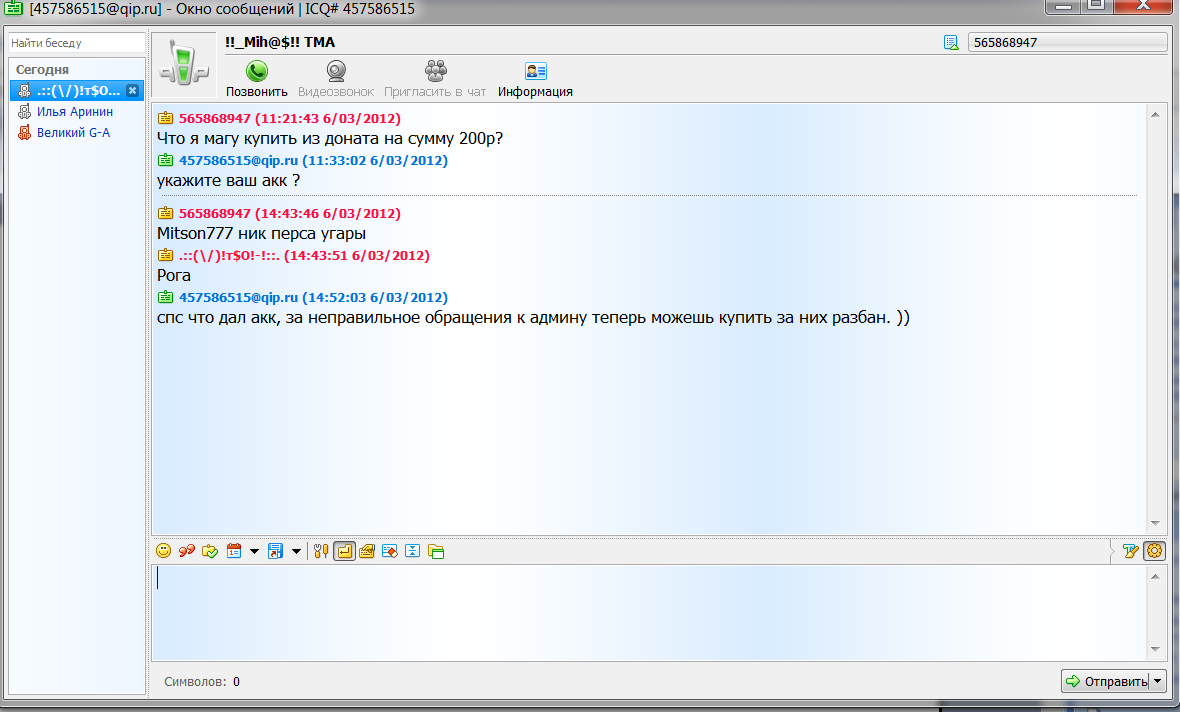Click the Найти беседу search field
The height and width of the screenshot is (712, 1180).
pos(76,43)
